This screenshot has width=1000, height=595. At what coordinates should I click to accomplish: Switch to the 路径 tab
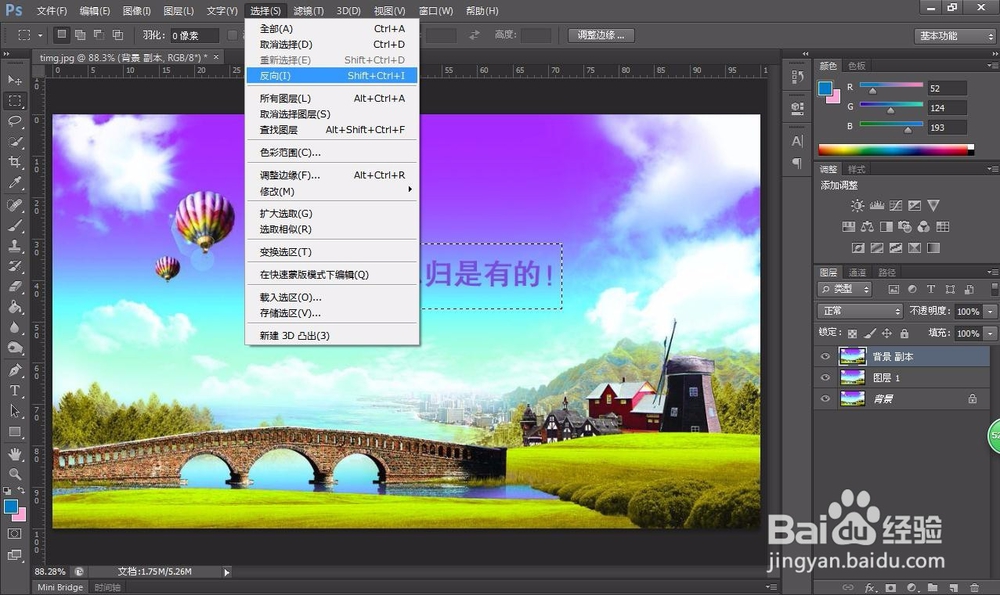pos(886,272)
